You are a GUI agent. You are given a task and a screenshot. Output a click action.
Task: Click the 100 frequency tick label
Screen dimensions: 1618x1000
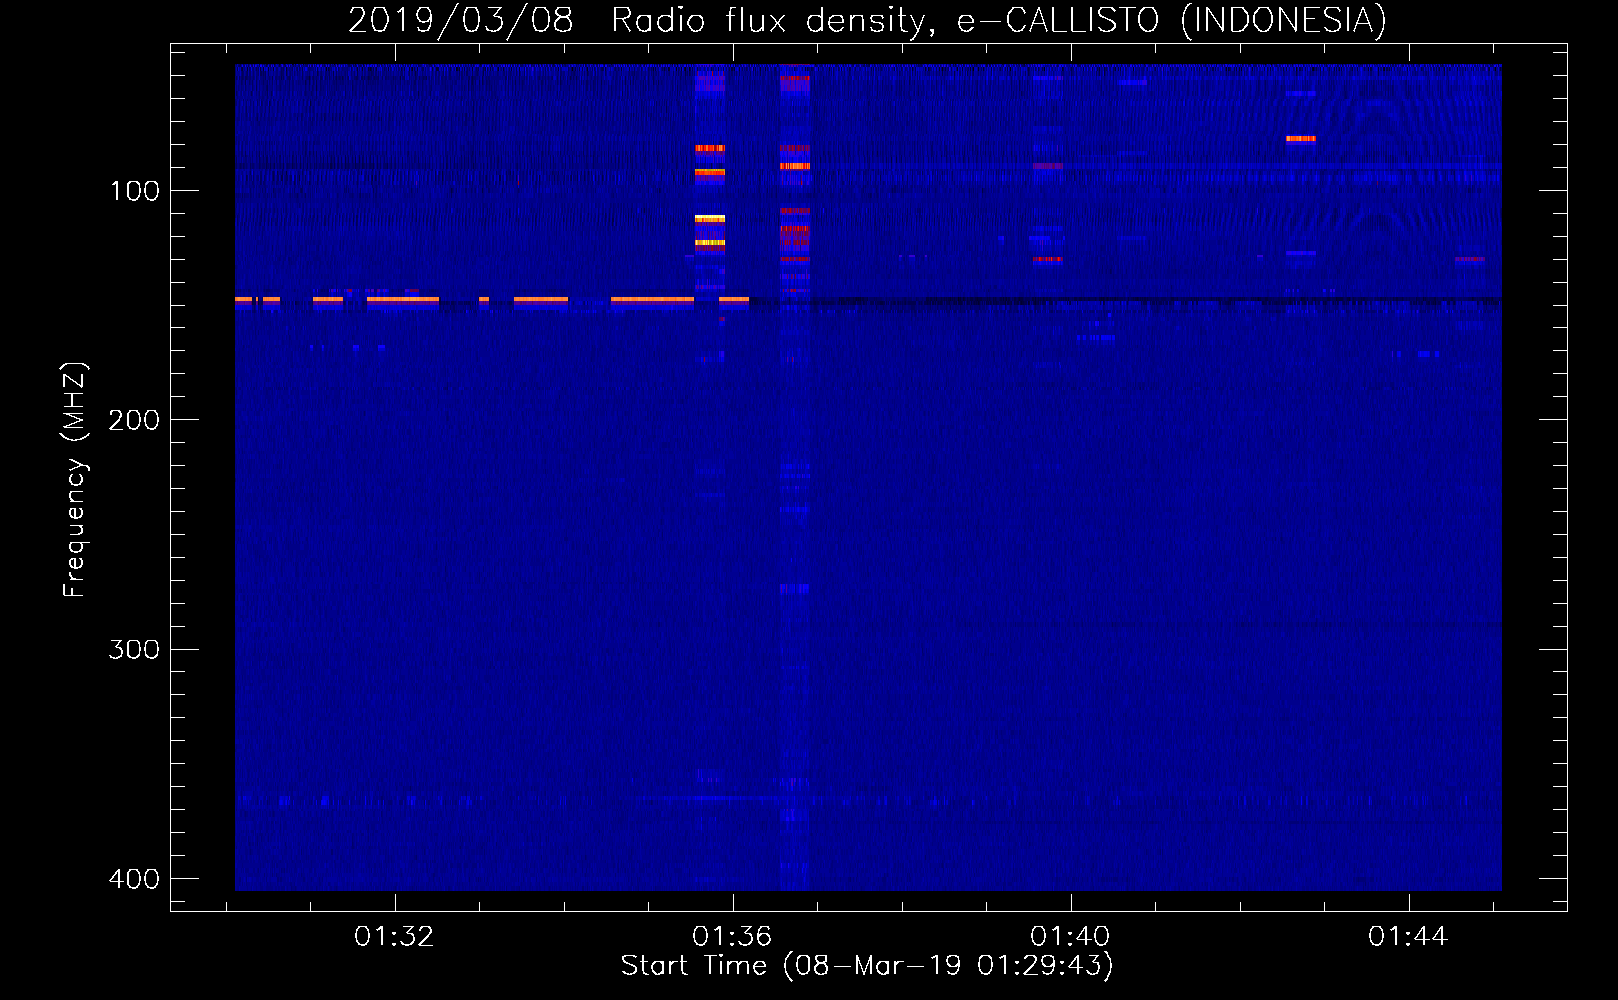pos(135,191)
